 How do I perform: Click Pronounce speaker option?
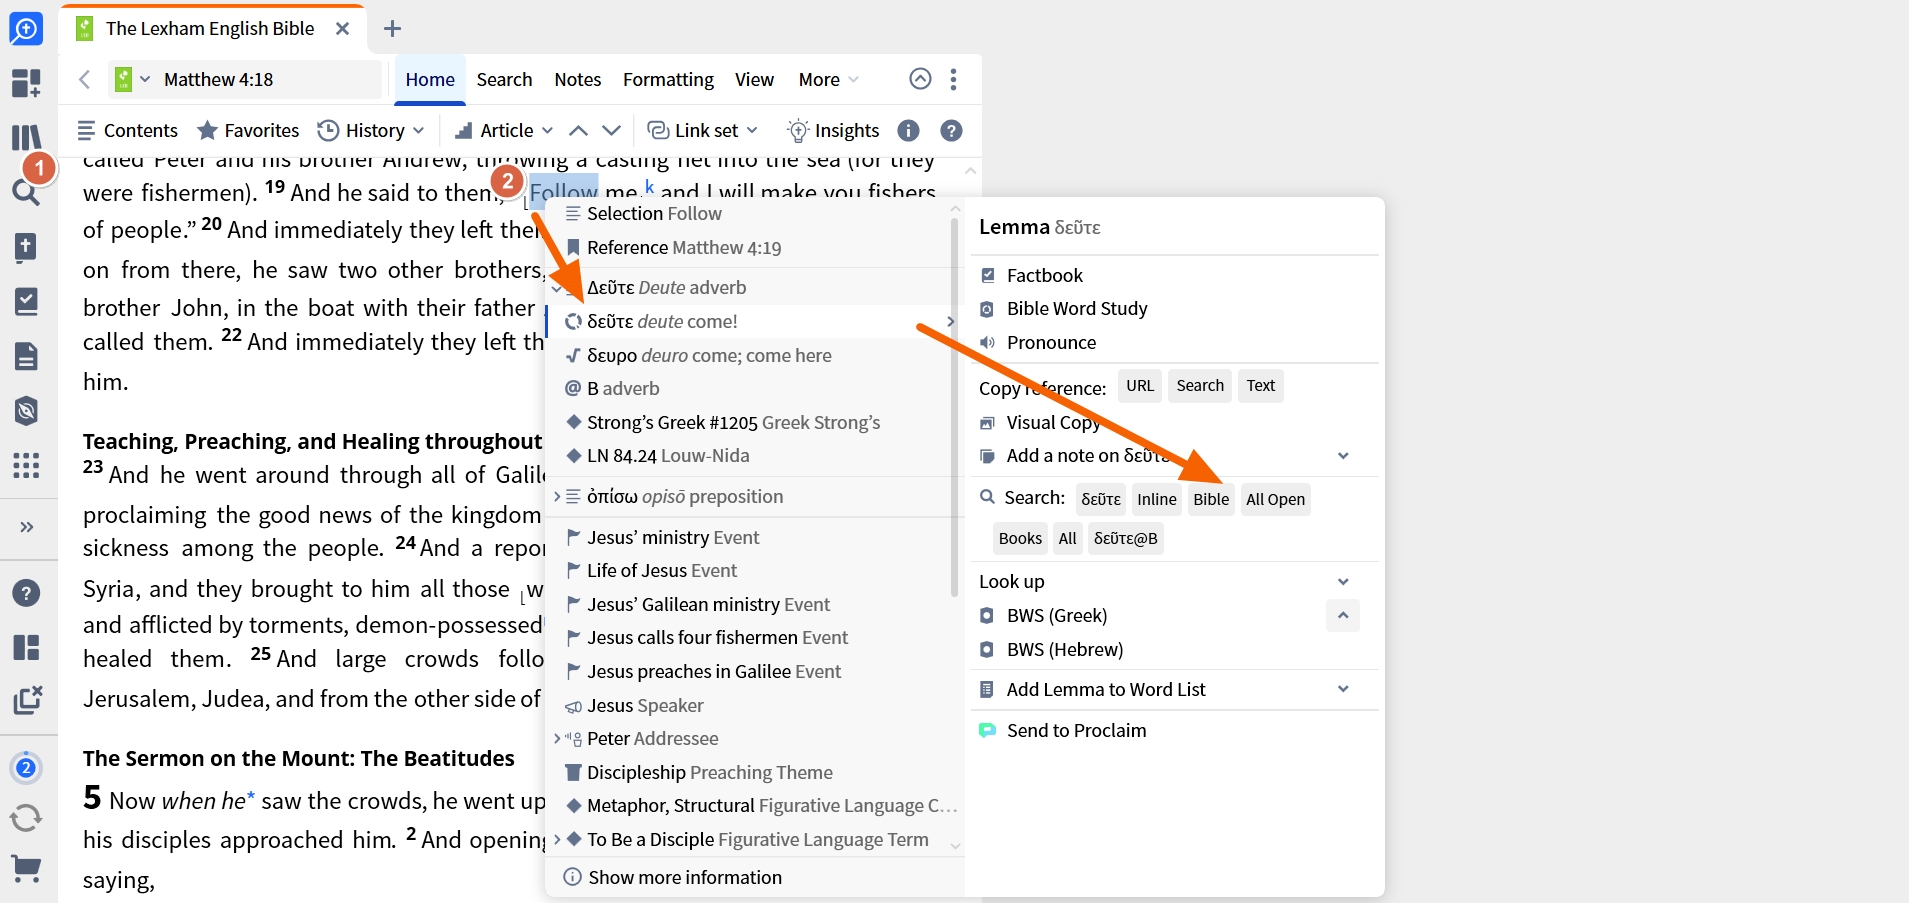[x=1038, y=342]
